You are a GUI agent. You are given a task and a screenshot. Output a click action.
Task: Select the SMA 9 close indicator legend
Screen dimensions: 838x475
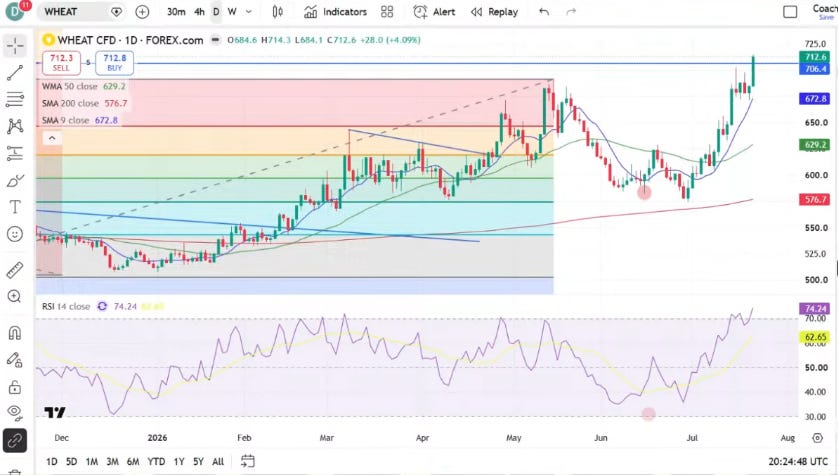click(x=80, y=120)
